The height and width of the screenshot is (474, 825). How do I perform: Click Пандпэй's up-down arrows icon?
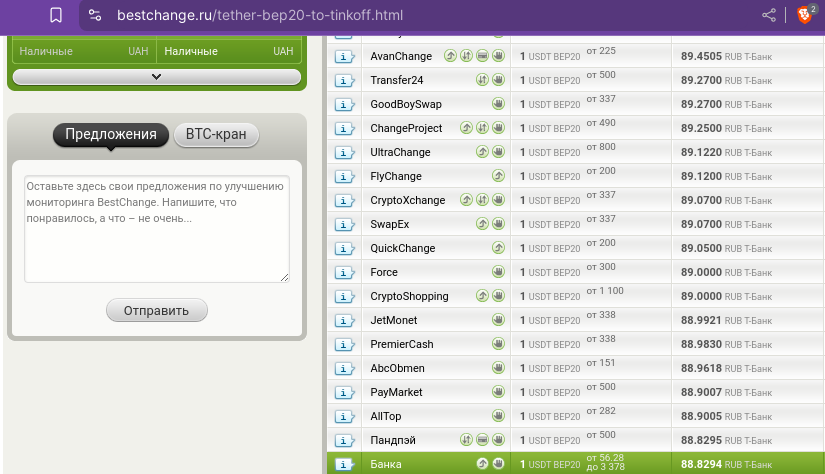pyautogui.click(x=466, y=439)
